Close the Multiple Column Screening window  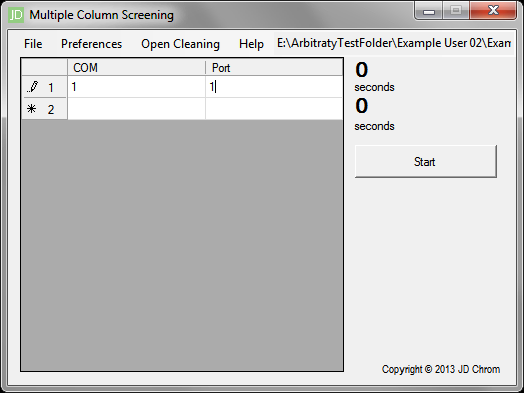click(x=493, y=11)
